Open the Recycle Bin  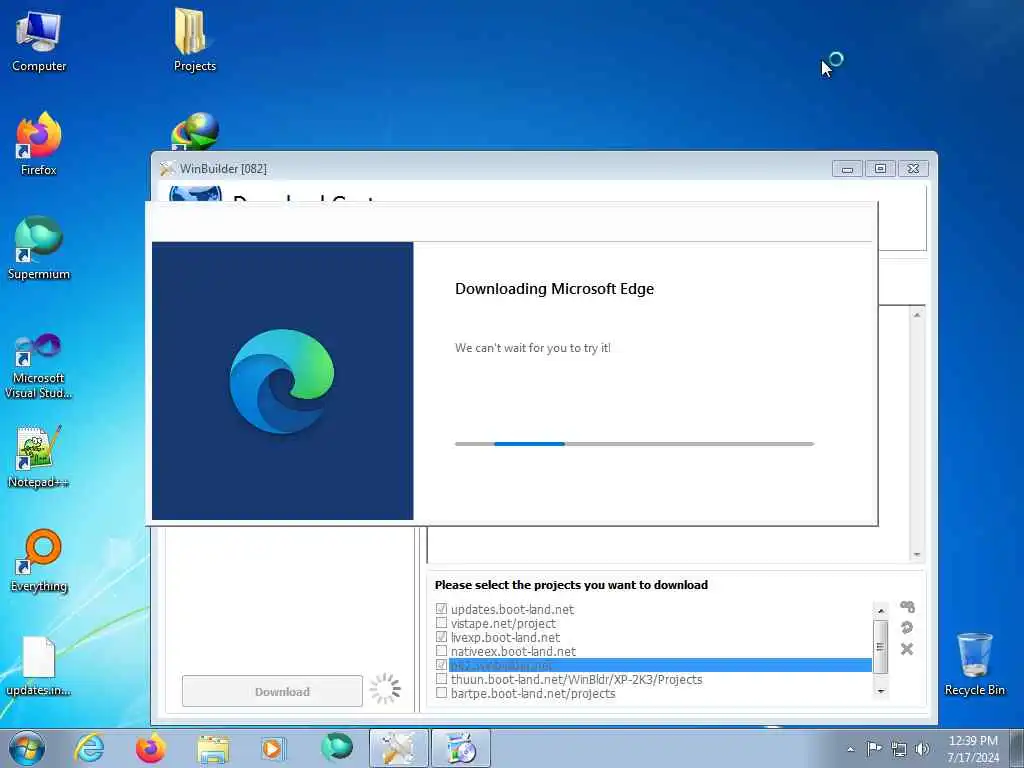tap(974, 664)
